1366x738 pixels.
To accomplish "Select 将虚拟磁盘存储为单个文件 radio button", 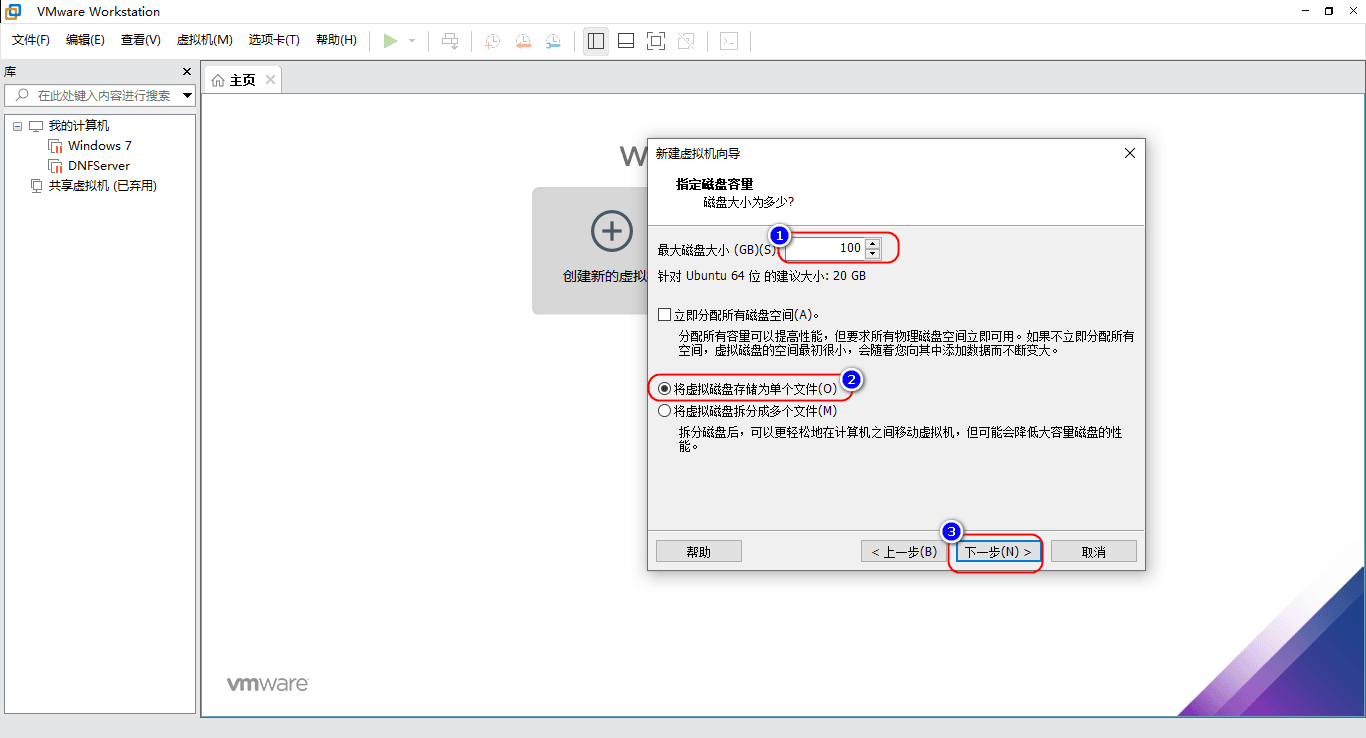I will (x=665, y=388).
